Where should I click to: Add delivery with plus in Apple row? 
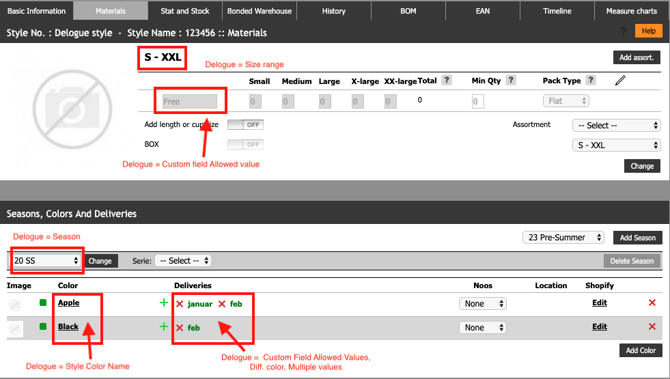point(163,303)
